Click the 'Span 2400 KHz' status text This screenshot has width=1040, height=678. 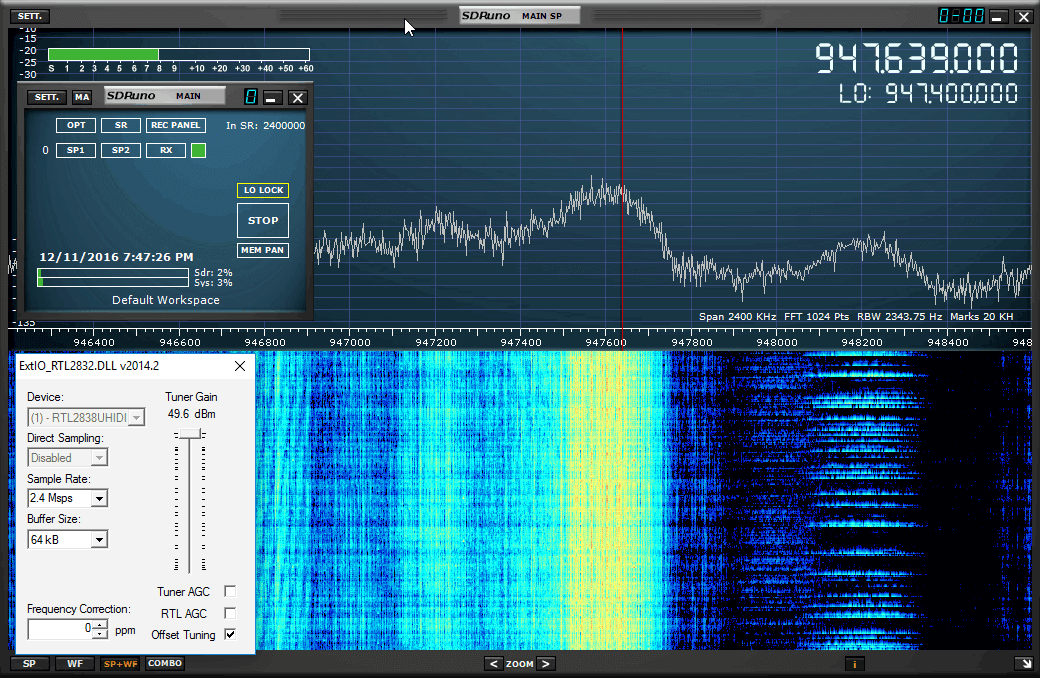(x=738, y=316)
